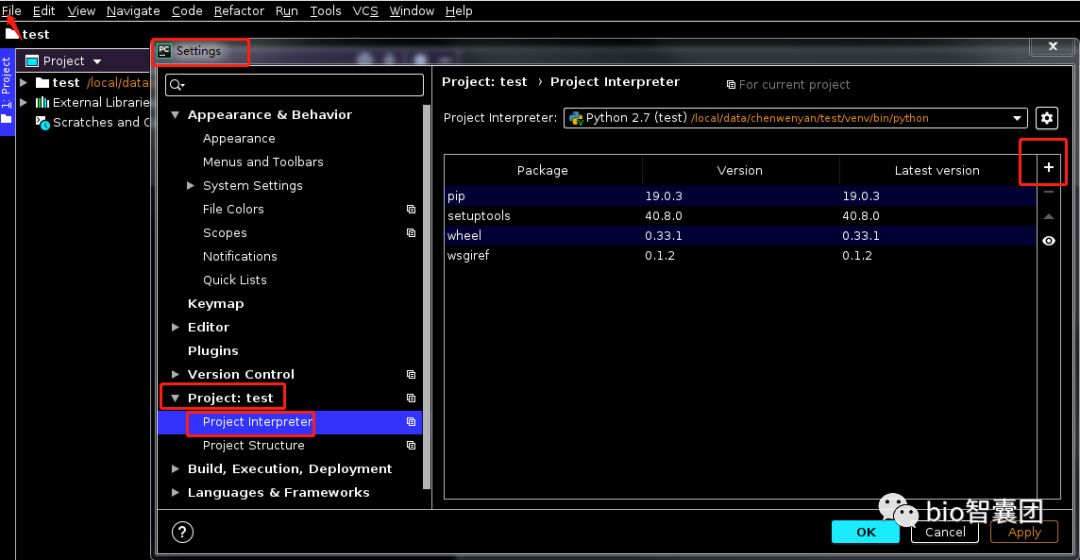Image resolution: width=1080 pixels, height=560 pixels.
Task: Open the VCS menu
Action: tap(365, 11)
